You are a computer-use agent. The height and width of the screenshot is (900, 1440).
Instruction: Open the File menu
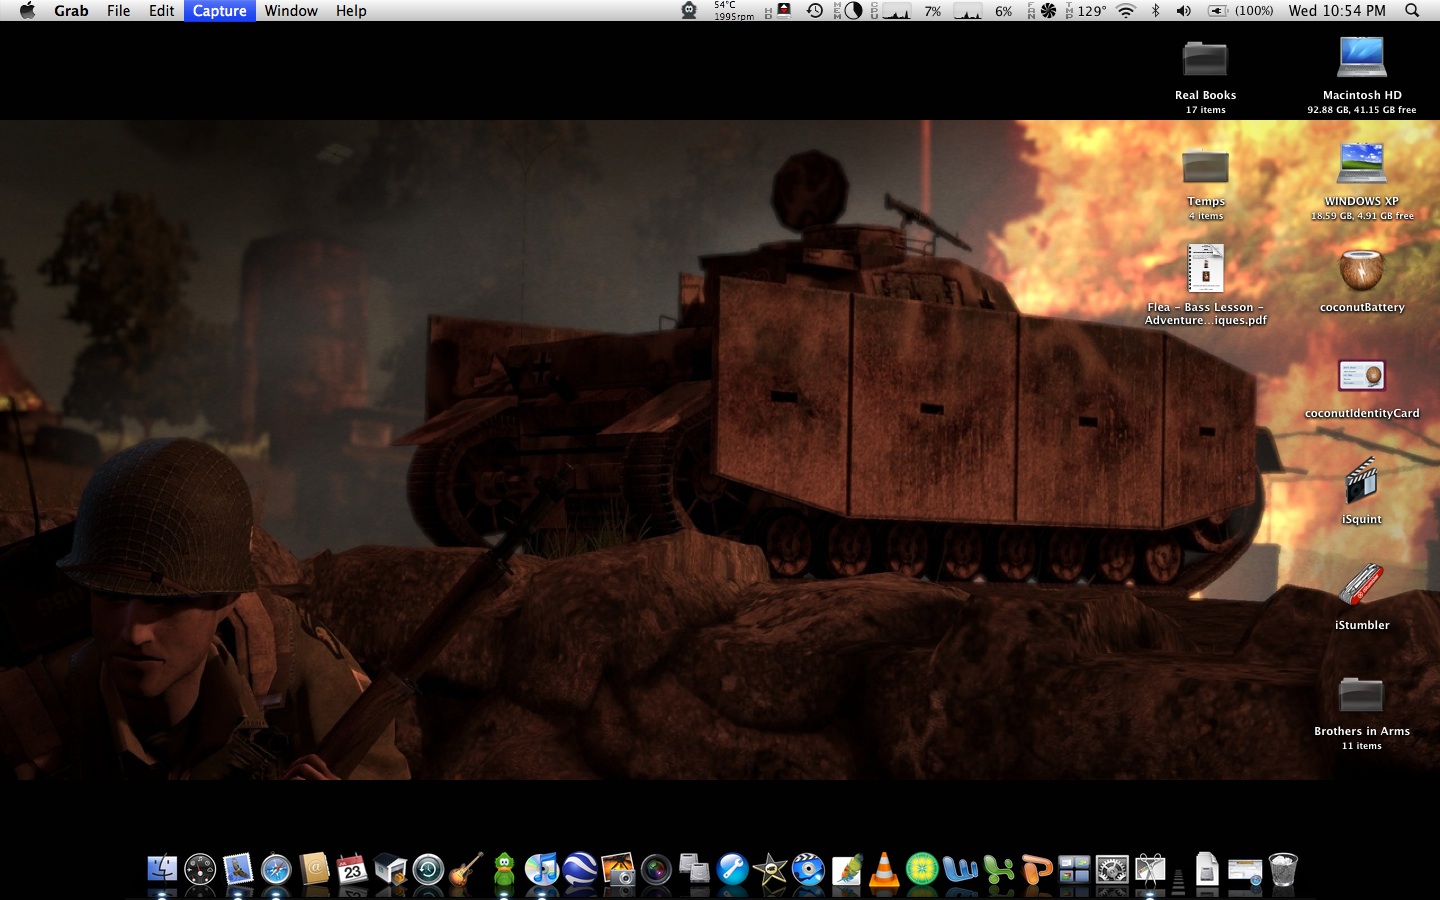click(118, 10)
